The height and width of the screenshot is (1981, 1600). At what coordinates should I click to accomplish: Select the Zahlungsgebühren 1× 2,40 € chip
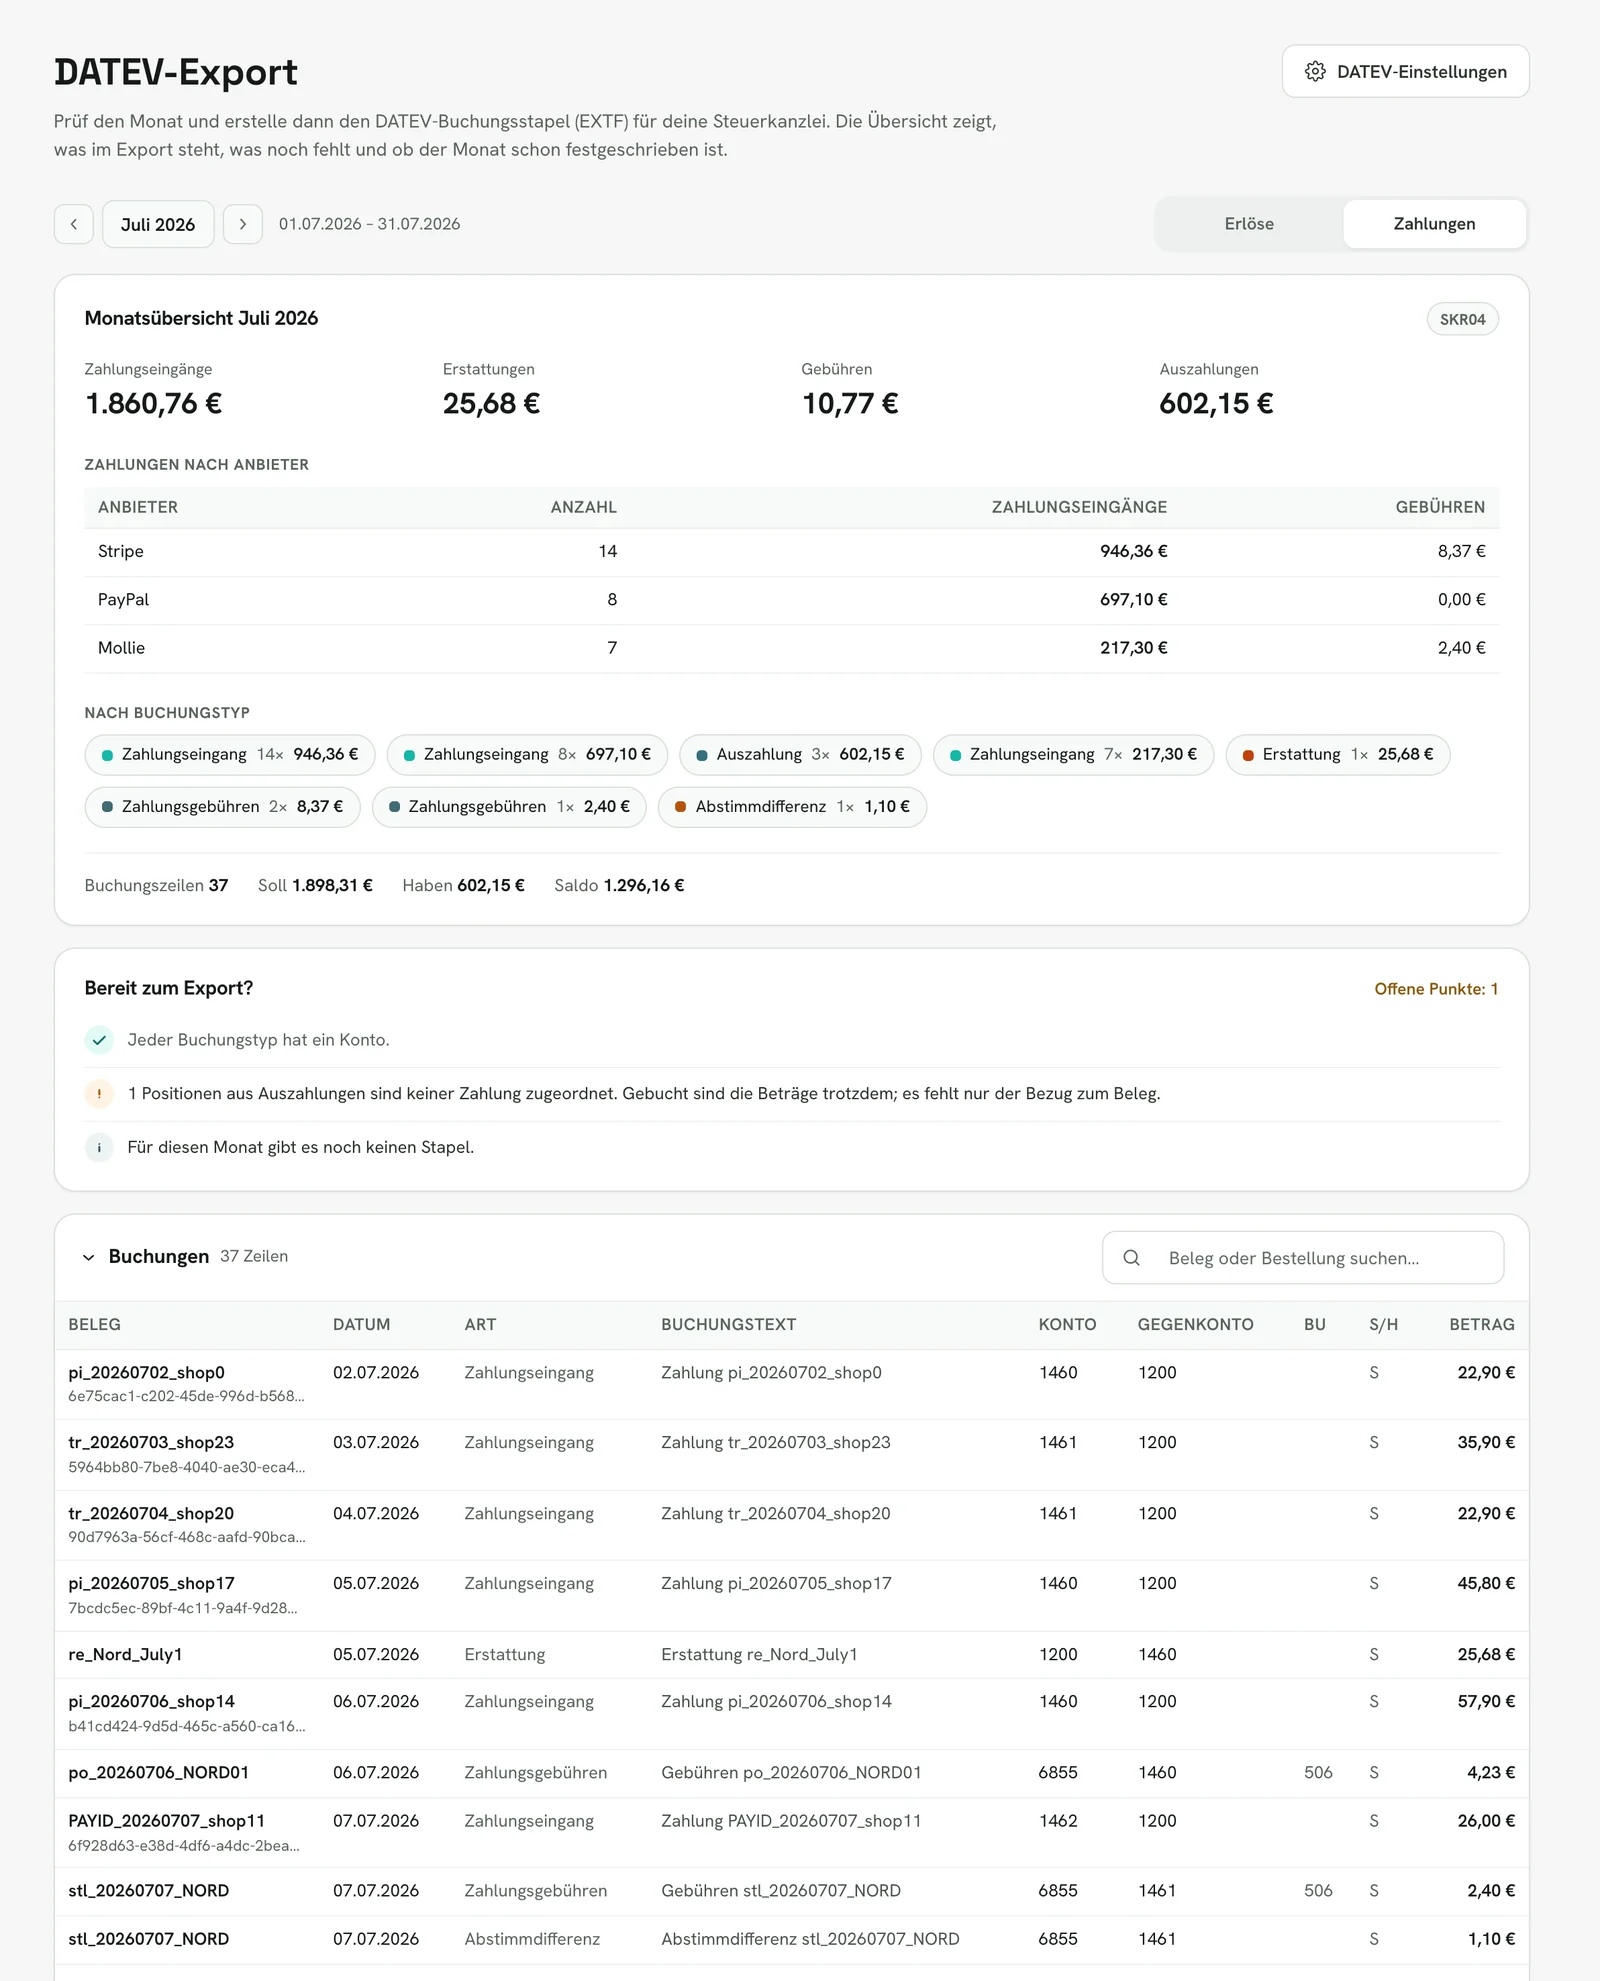click(x=509, y=806)
